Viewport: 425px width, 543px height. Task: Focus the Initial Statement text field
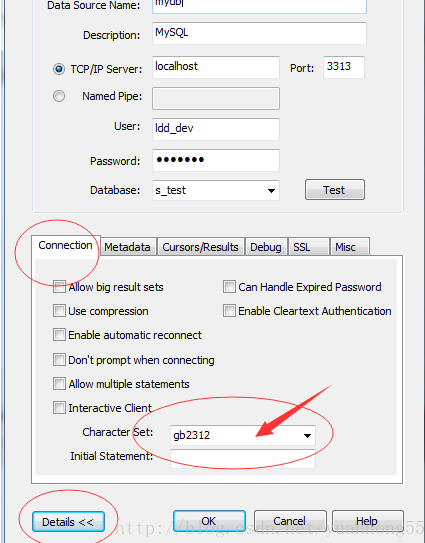tap(243, 459)
